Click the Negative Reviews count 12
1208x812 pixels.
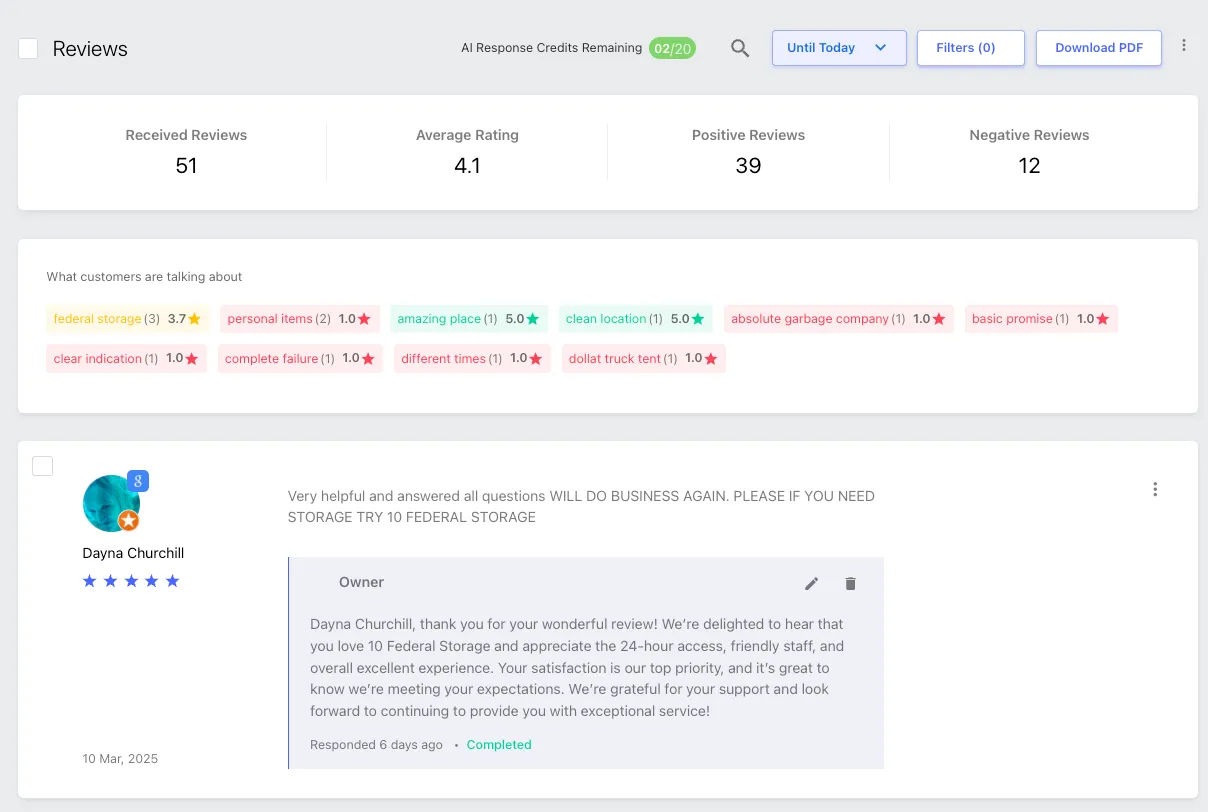[1029, 166]
